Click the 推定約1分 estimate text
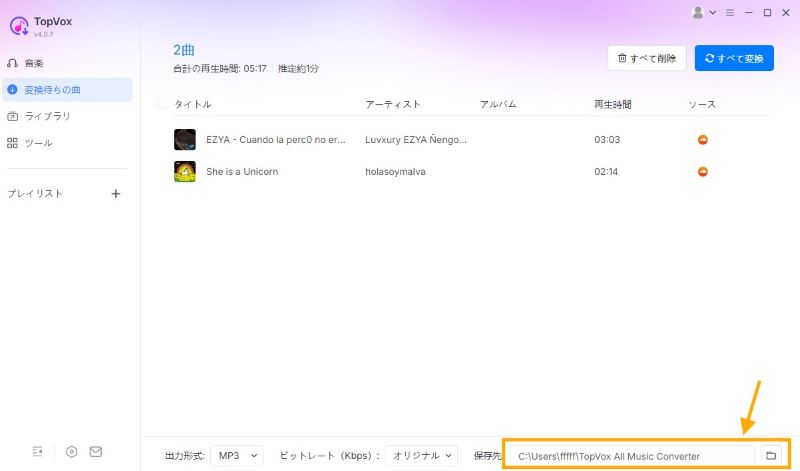Viewport: 800px width, 471px height. 298,68
